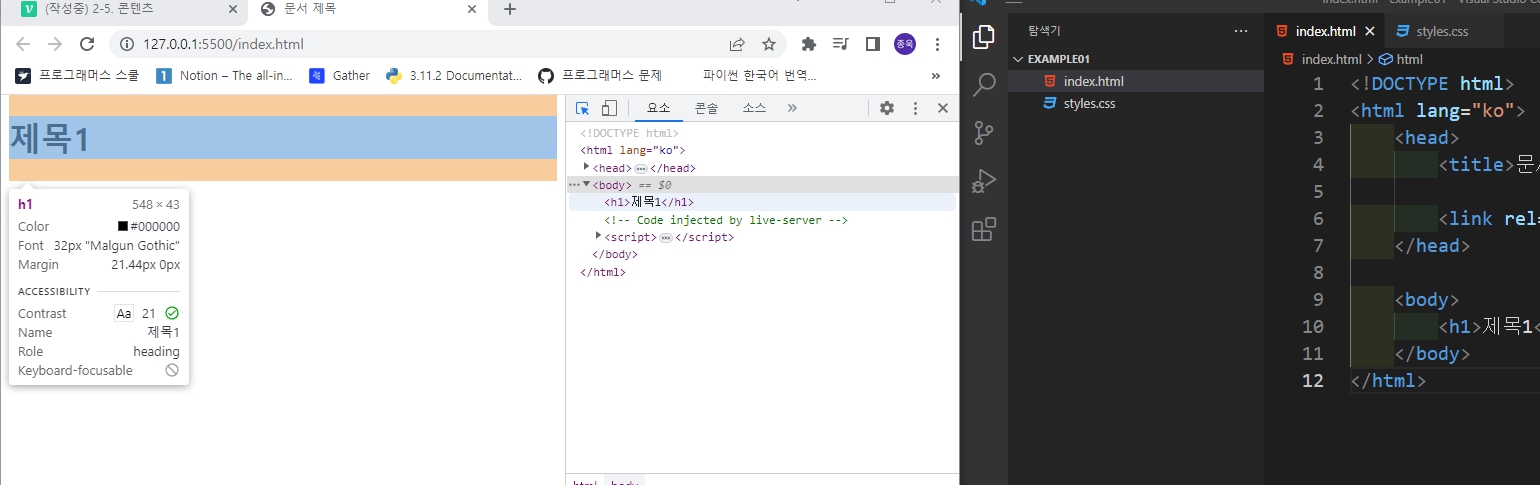The width and height of the screenshot is (1540, 485).
Task: Click the closing html tag in DOM tree
Action: 603,272
